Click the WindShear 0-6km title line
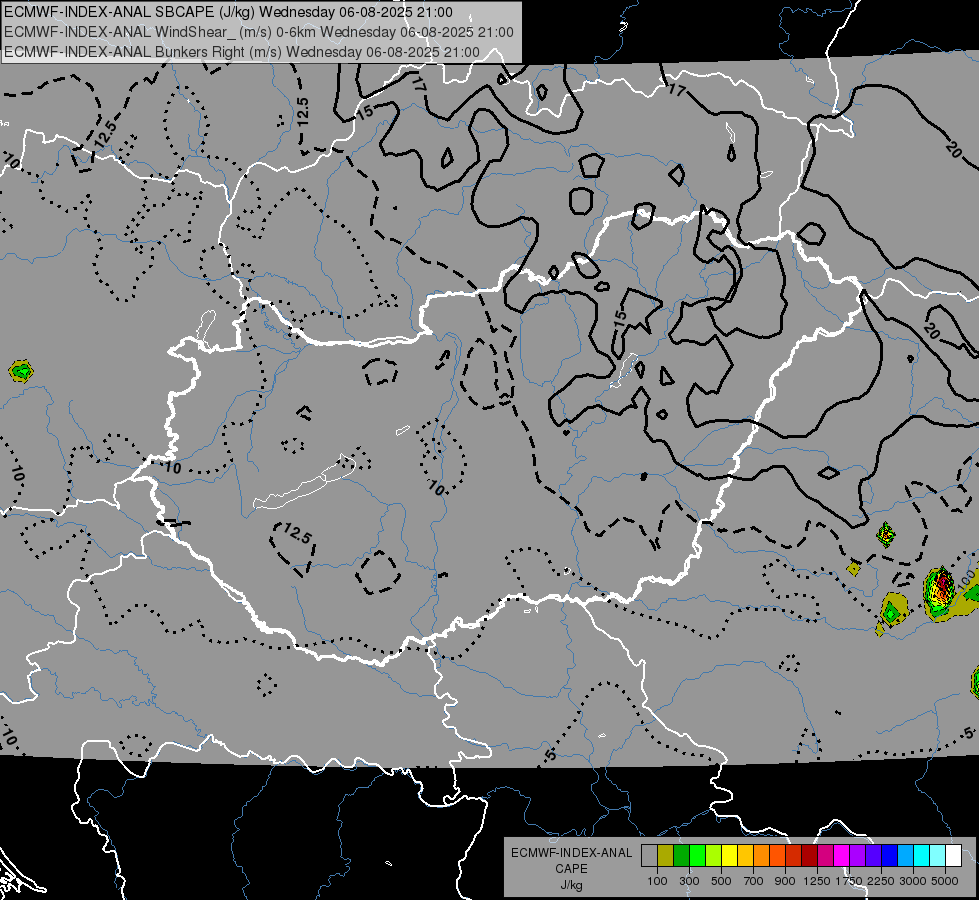Image resolution: width=979 pixels, height=900 pixels. click(x=258, y=32)
